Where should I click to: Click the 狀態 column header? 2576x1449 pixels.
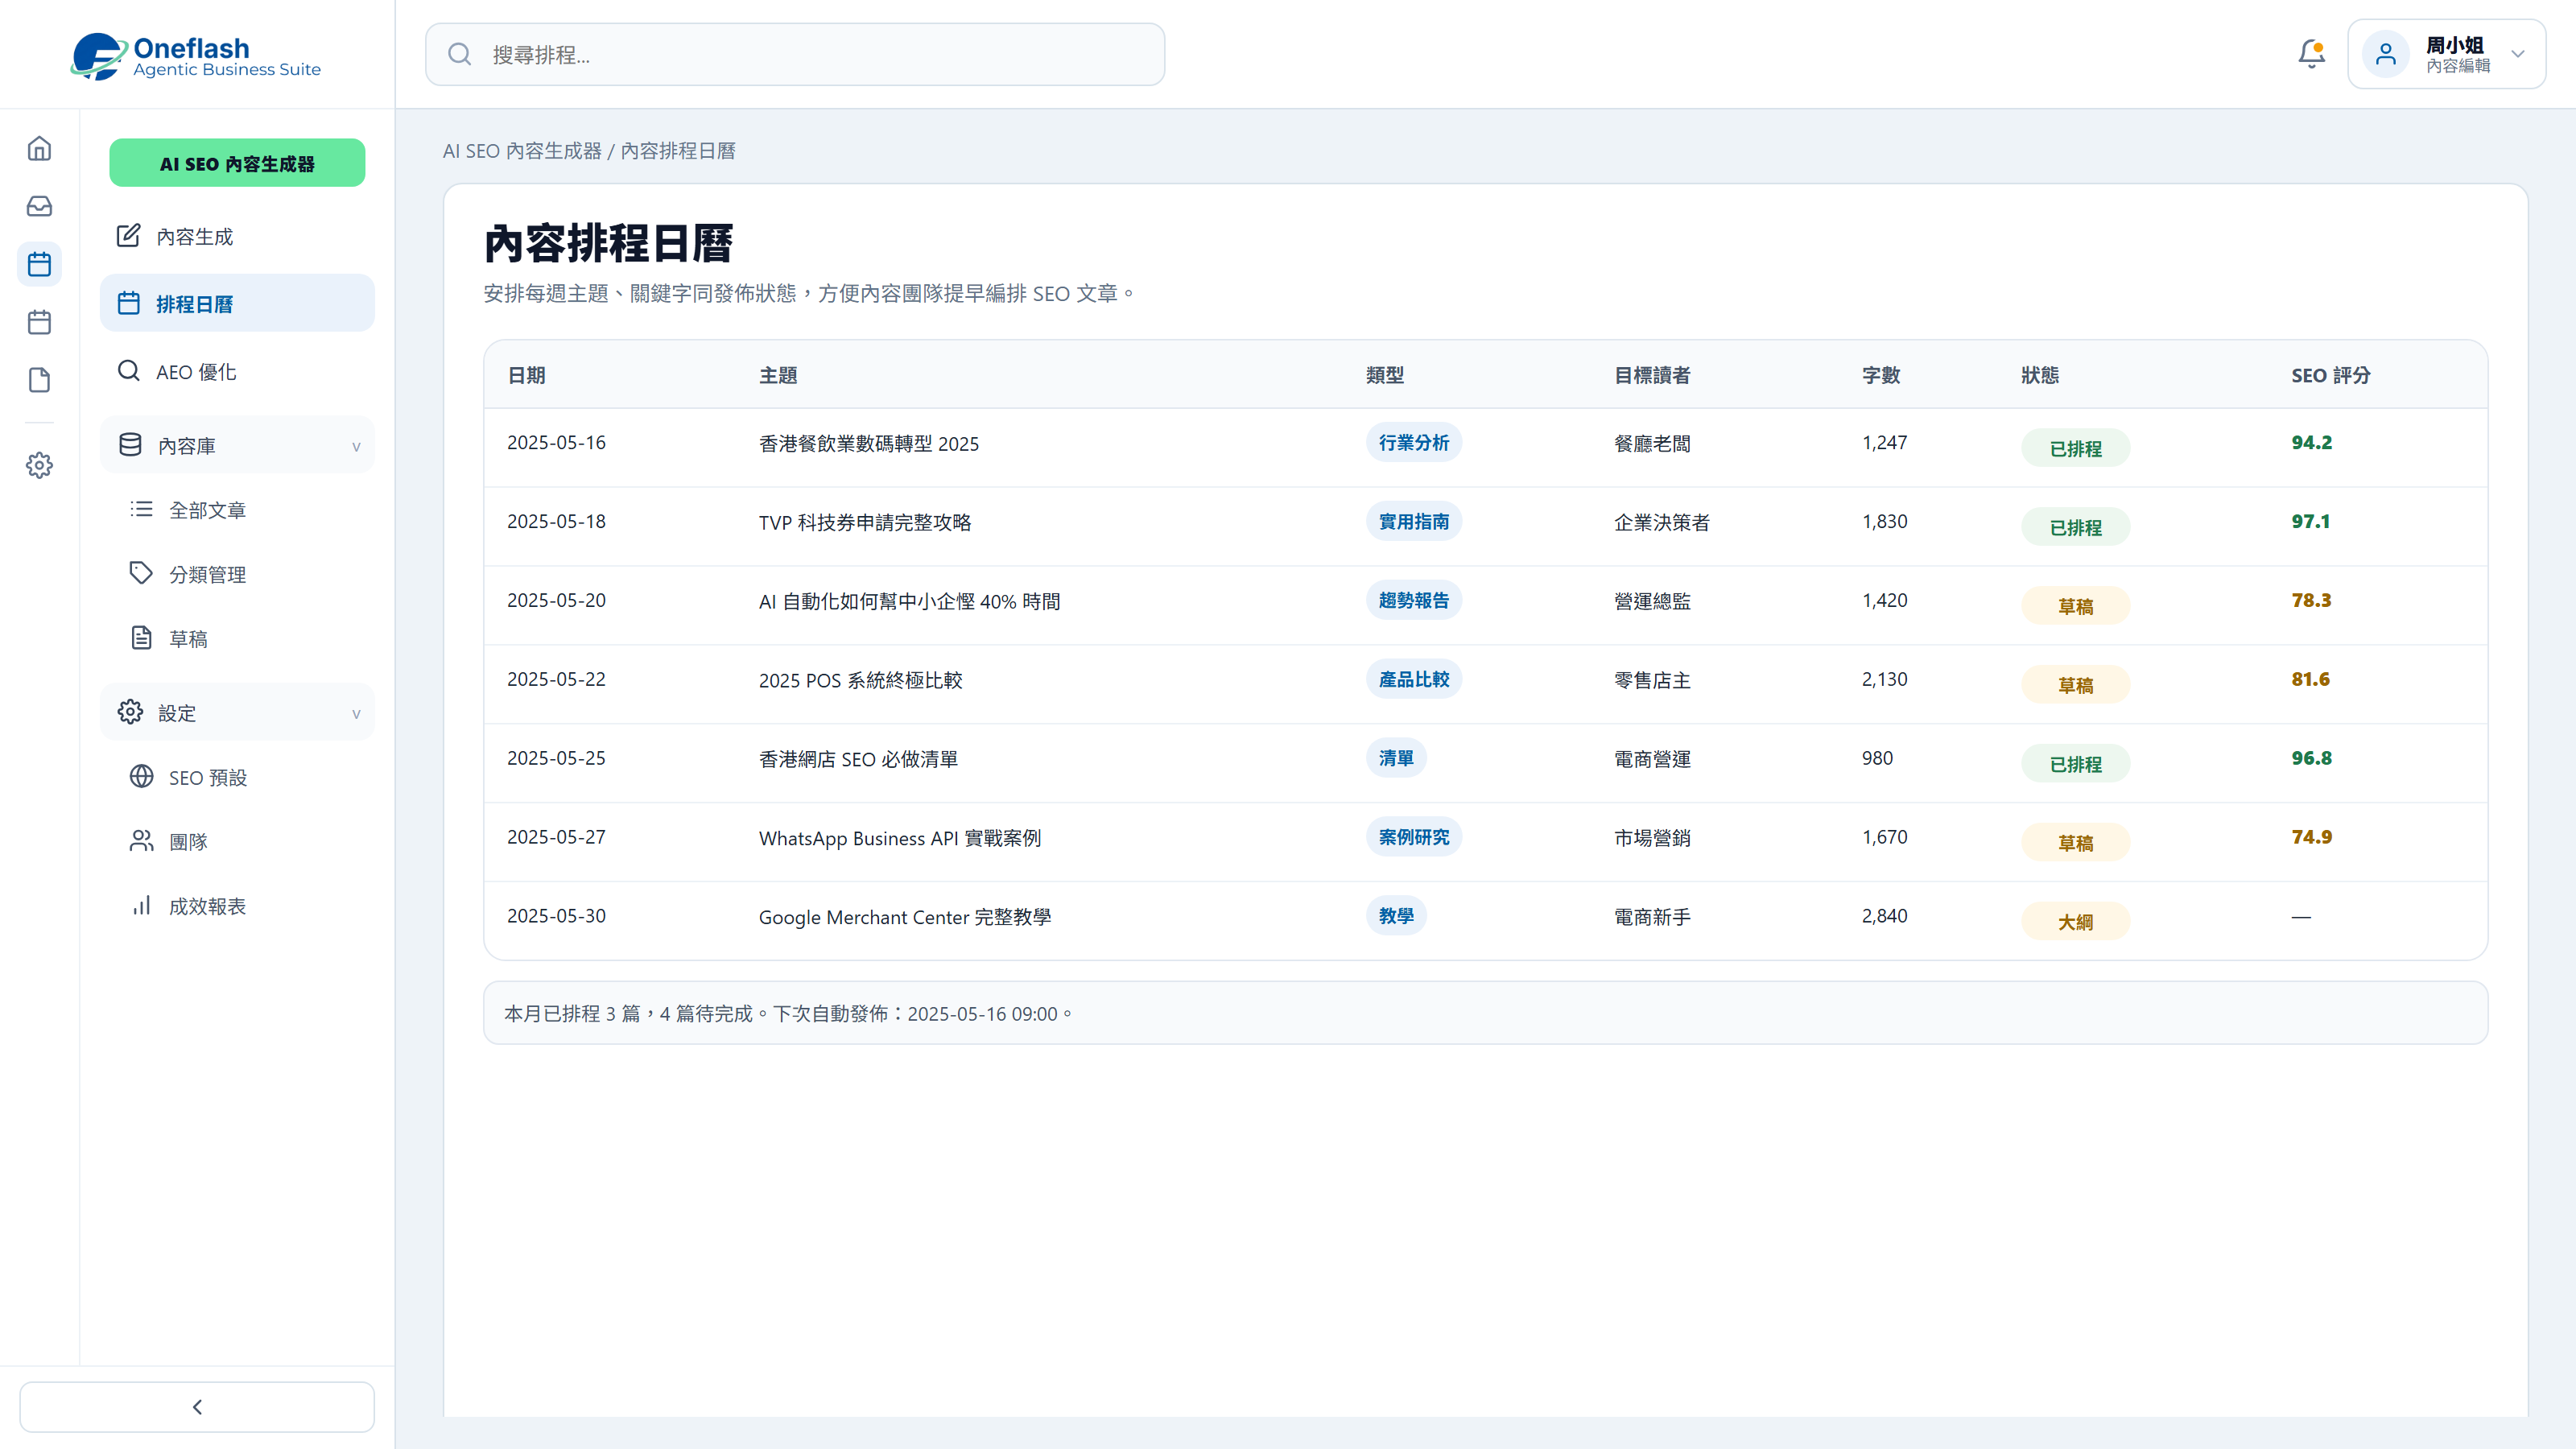click(2040, 375)
